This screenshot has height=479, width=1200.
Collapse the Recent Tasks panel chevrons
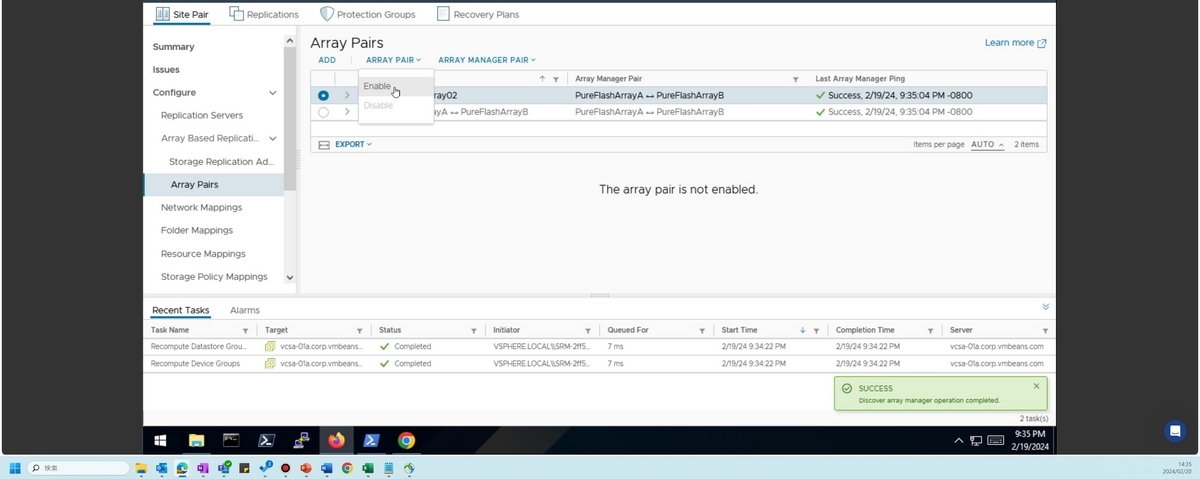[1046, 307]
